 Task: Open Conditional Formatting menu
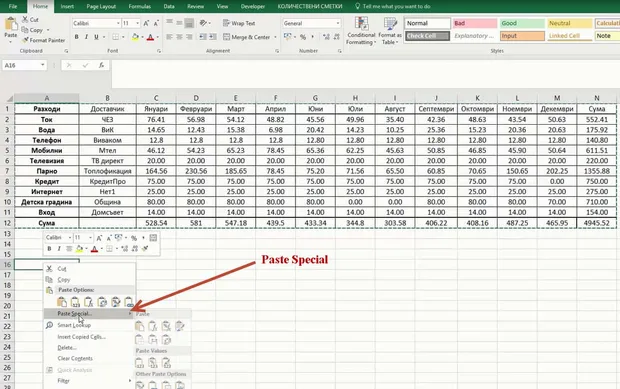point(361,31)
